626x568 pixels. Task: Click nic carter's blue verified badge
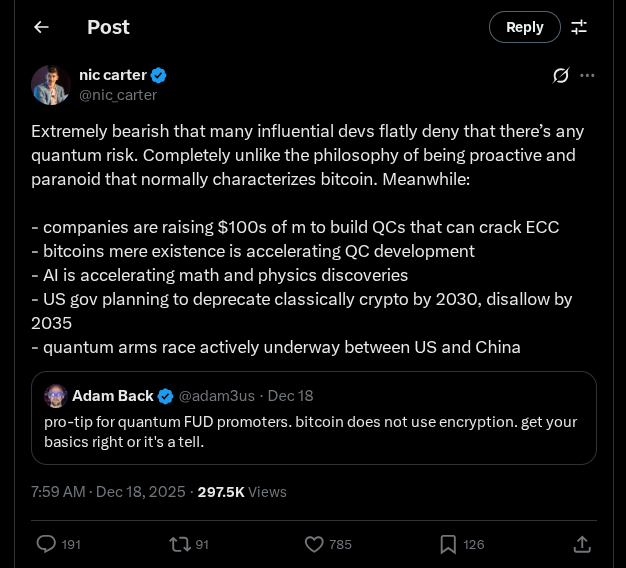point(159,75)
